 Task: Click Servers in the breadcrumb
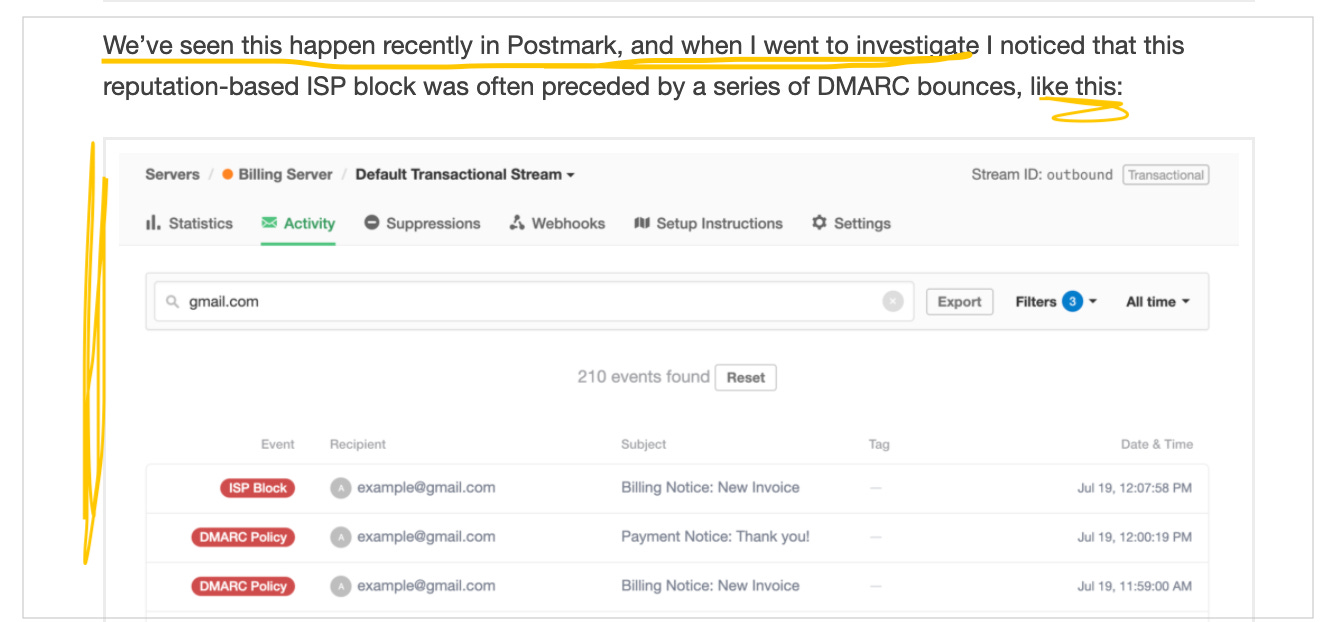pyautogui.click(x=172, y=174)
